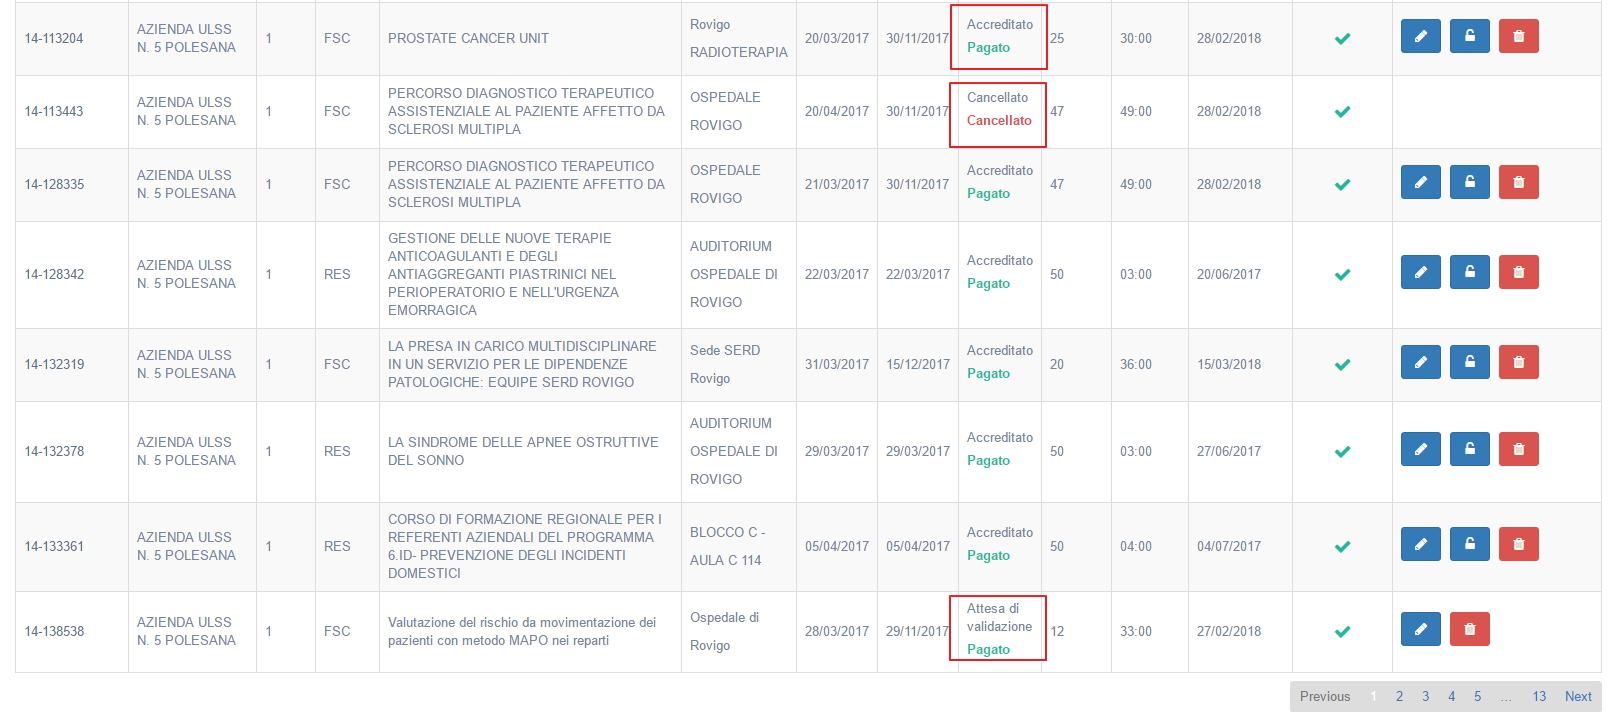Screen dimensions: 1622x712
Task: Remove event 14-128335 with the red trash icon
Action: (1518, 182)
